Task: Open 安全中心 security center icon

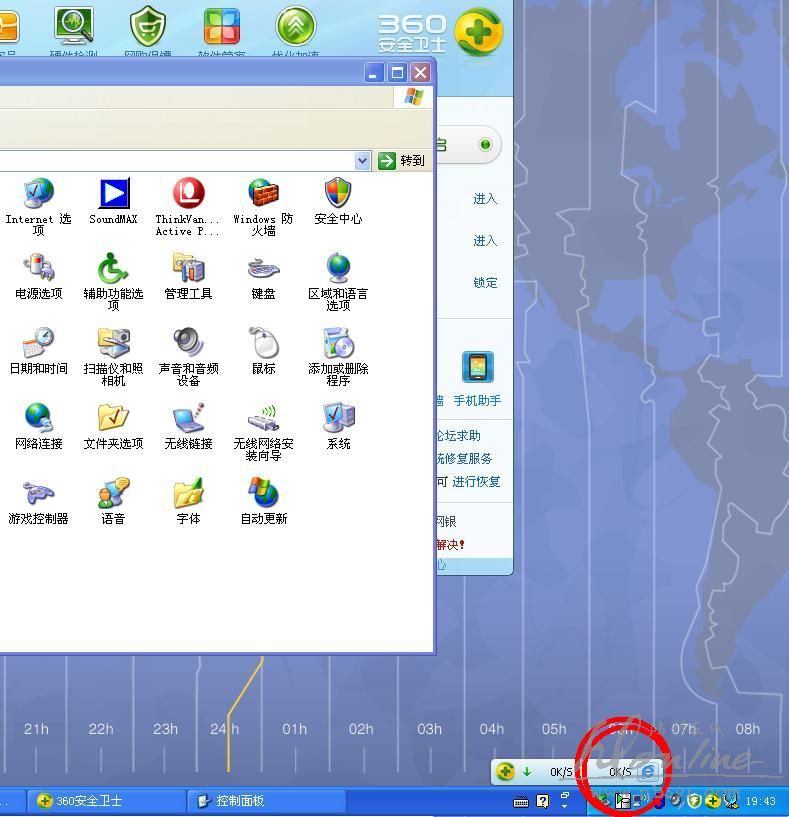Action: pyautogui.click(x=338, y=202)
